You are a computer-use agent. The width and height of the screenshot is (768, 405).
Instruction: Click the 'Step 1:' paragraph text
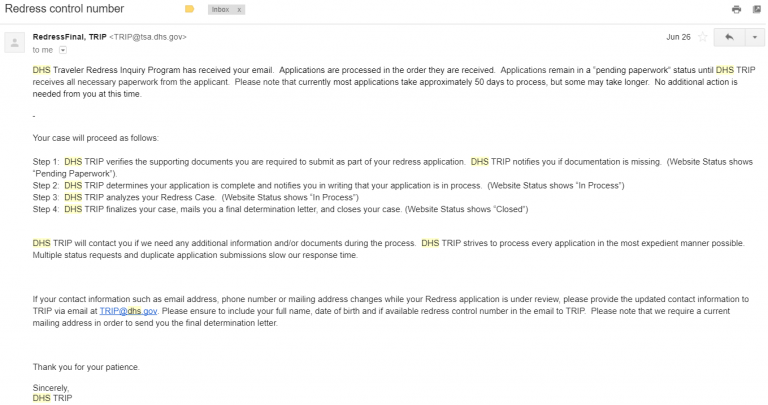tap(300, 161)
